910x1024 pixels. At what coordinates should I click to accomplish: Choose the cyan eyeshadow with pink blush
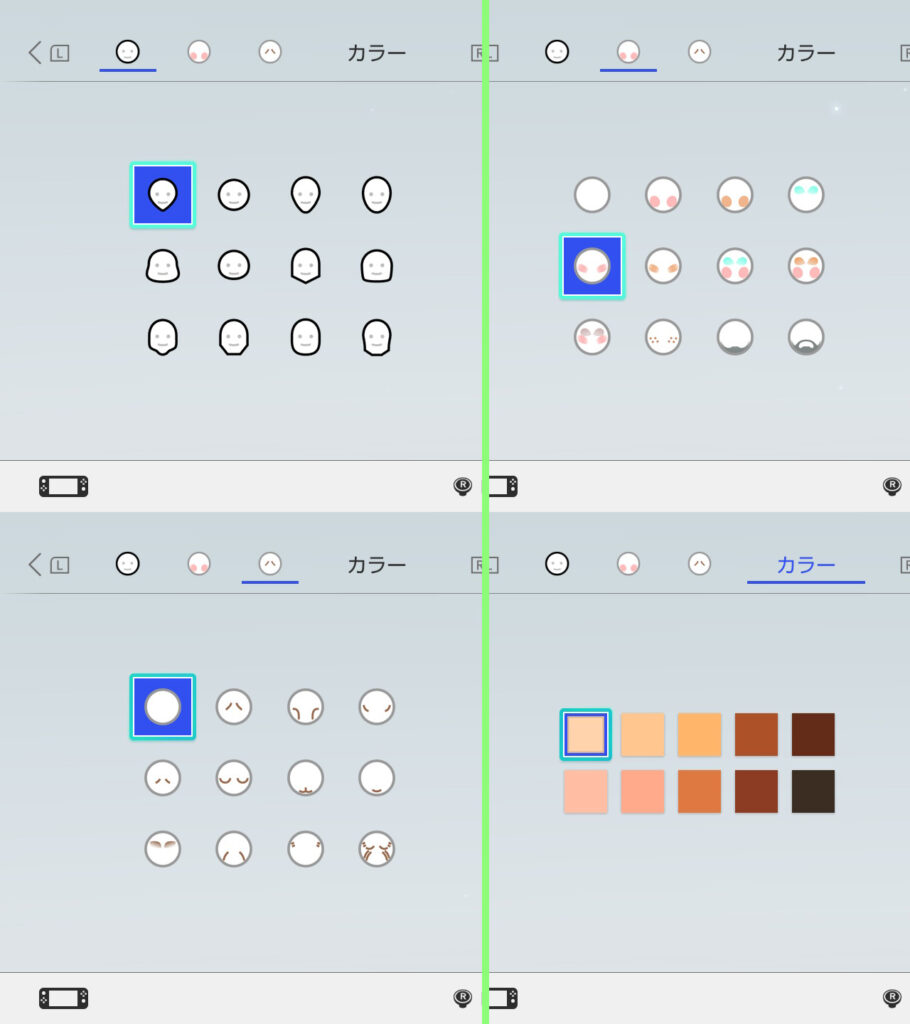point(734,266)
